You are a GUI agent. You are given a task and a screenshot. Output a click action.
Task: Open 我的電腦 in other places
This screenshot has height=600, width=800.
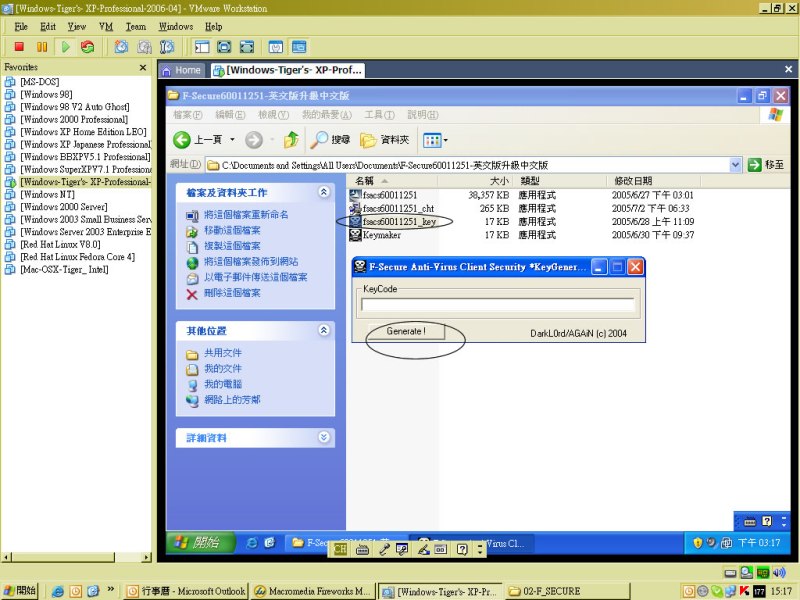223,384
